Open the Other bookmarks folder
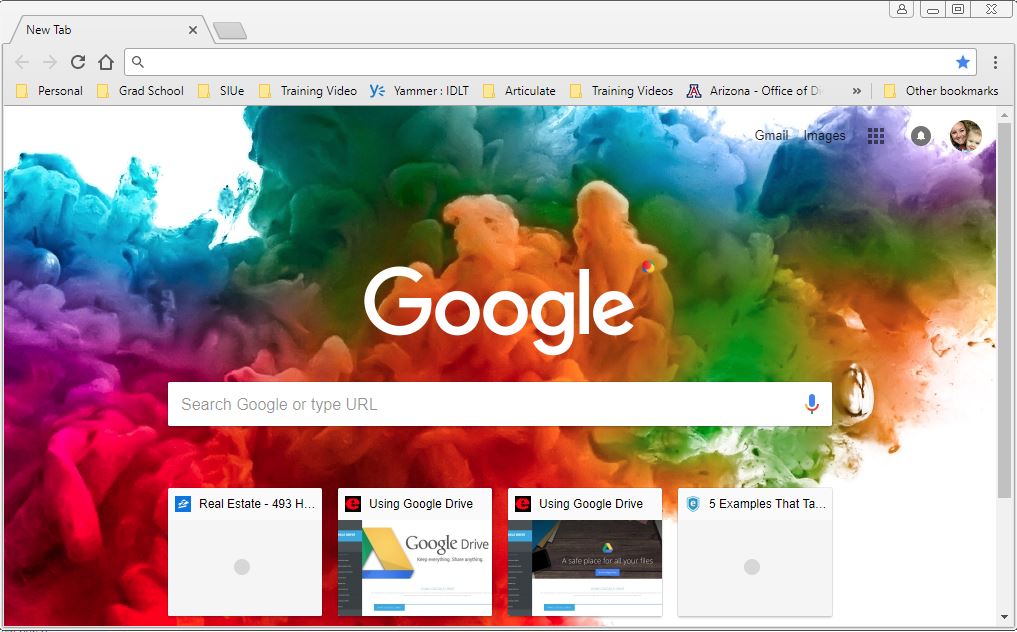This screenshot has width=1017, height=632. [940, 91]
